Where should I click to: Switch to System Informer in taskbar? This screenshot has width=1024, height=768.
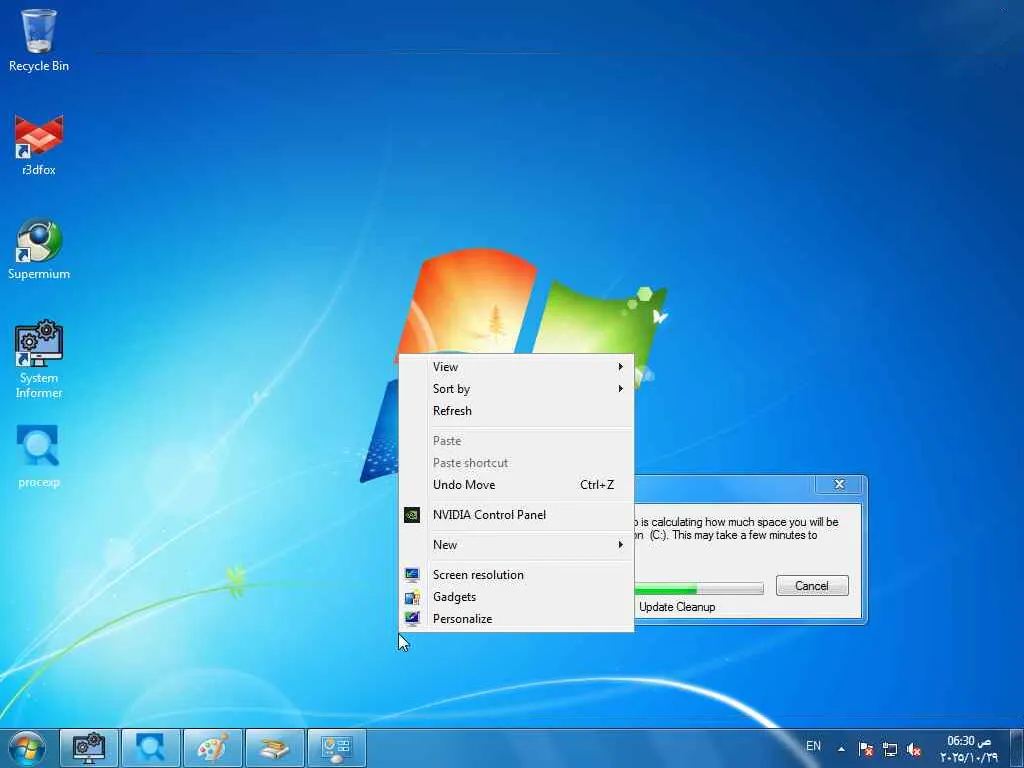pos(89,748)
